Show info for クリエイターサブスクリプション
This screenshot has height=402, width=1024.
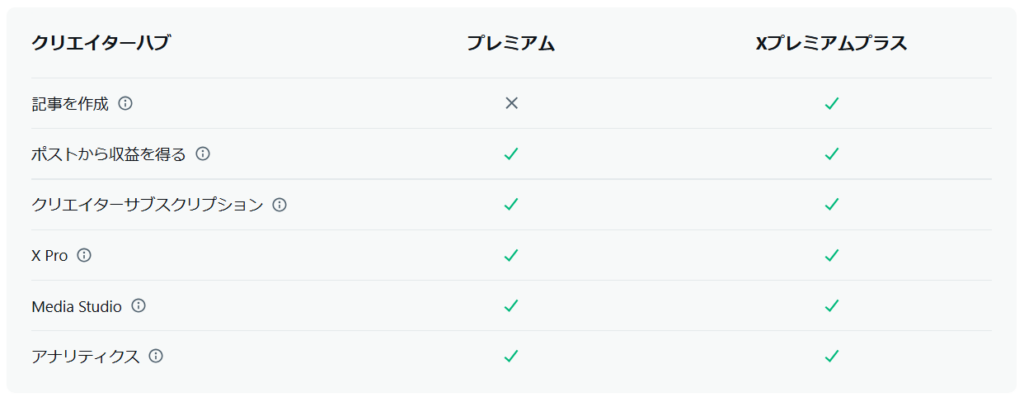[x=280, y=205]
